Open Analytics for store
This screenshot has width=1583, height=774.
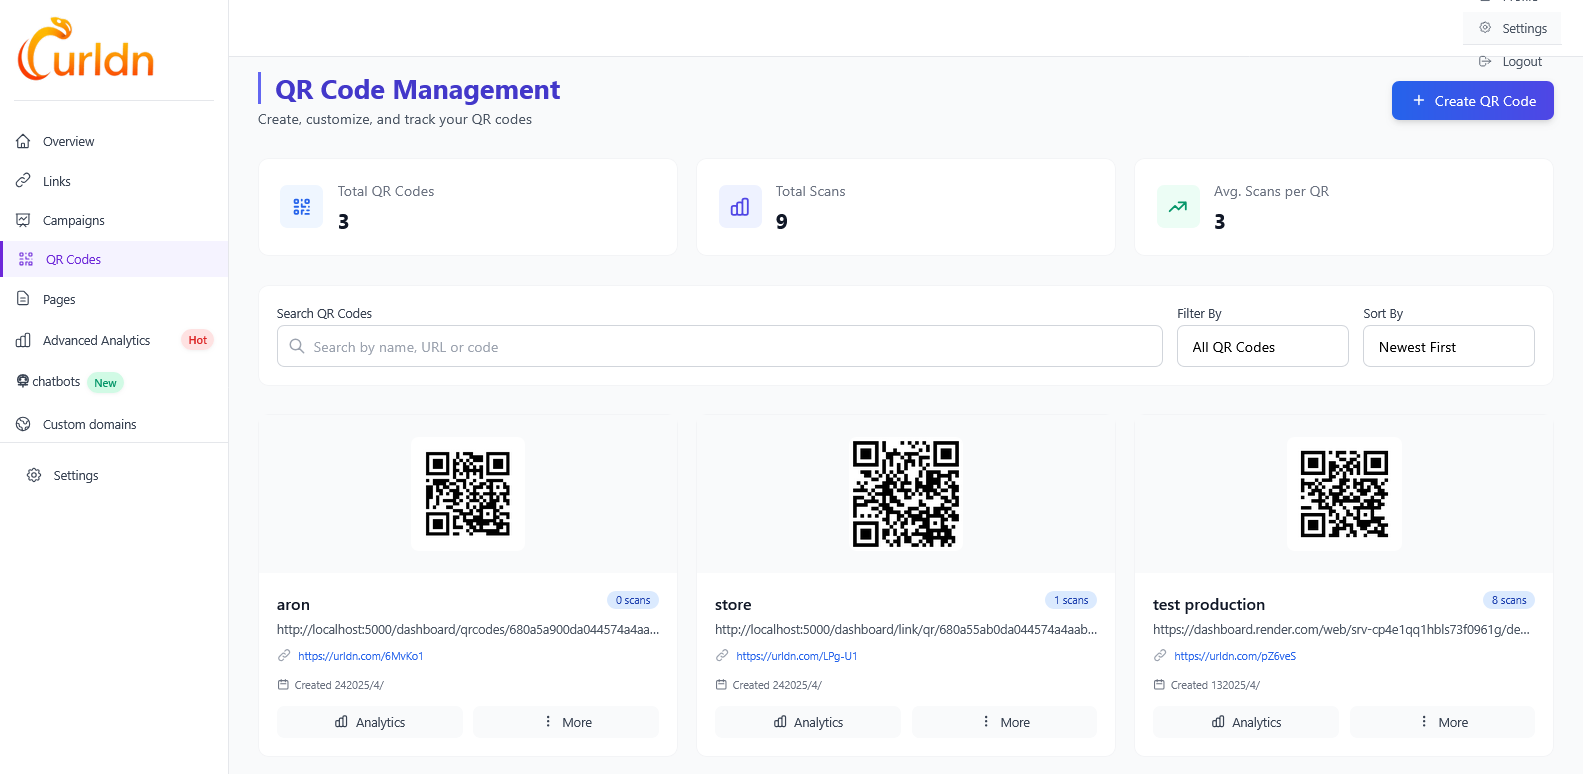807,722
